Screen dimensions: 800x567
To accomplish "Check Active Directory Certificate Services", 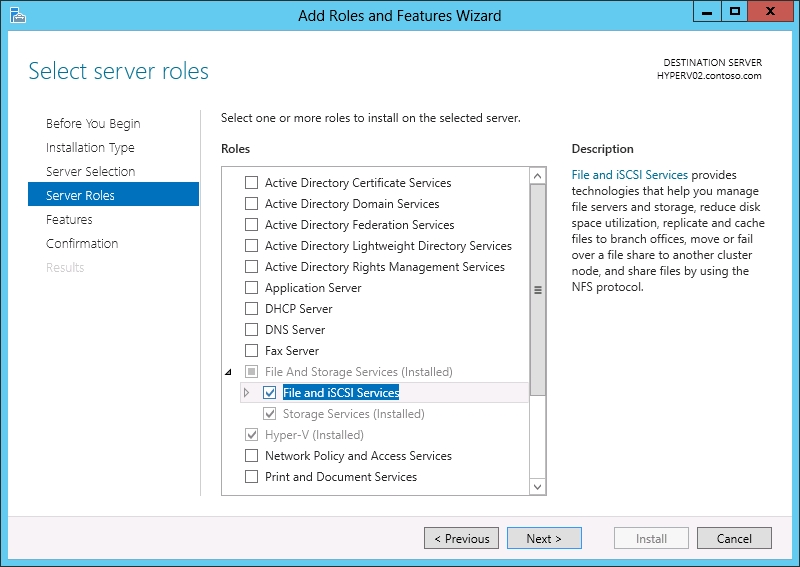I will pyautogui.click(x=252, y=183).
